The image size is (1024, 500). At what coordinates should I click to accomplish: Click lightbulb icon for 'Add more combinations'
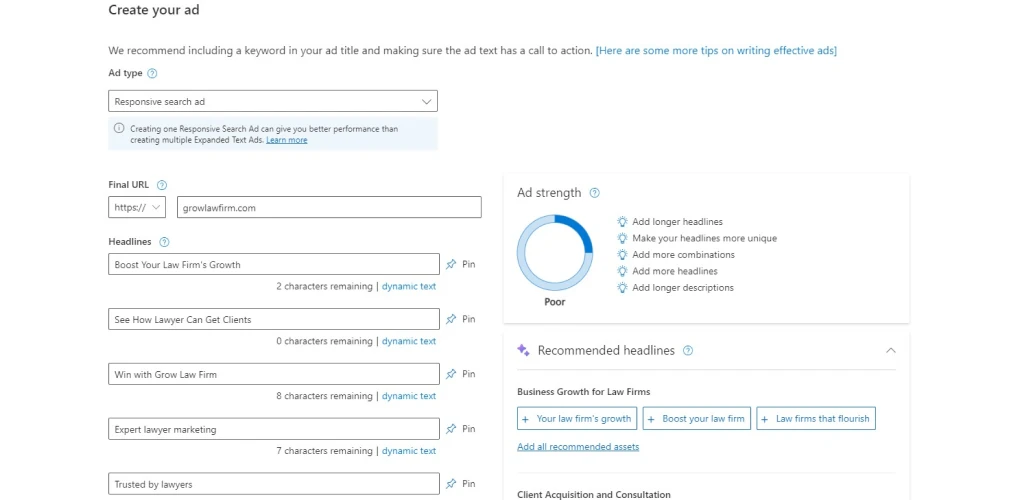[622, 255]
